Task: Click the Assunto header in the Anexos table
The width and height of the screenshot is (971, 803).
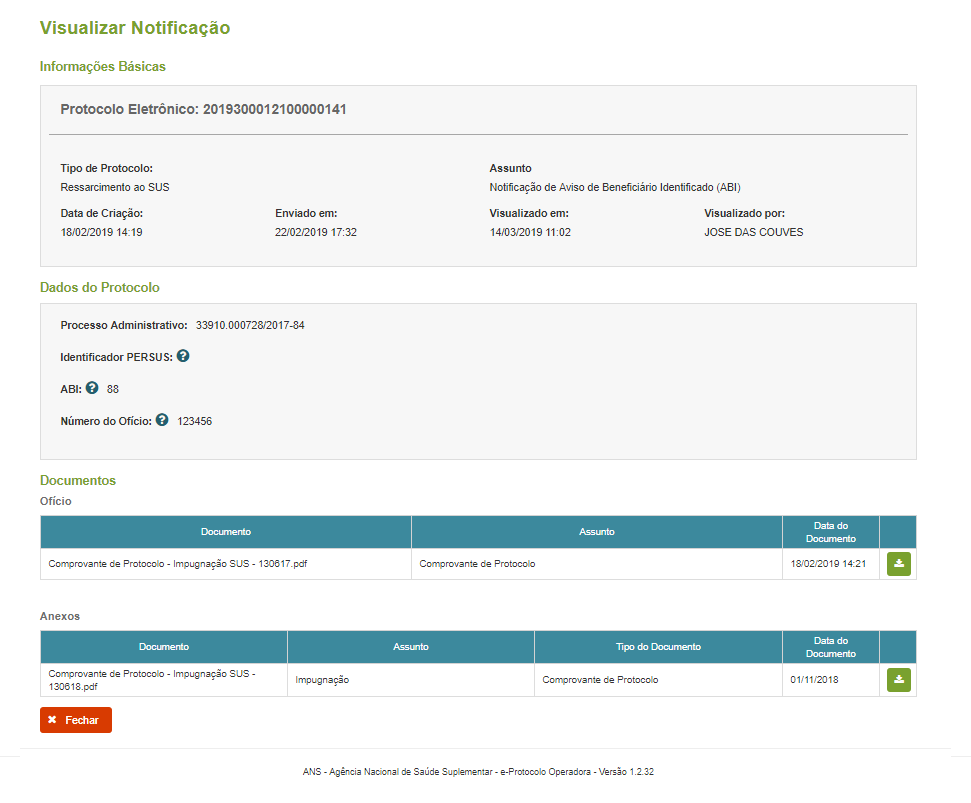Action: click(411, 647)
